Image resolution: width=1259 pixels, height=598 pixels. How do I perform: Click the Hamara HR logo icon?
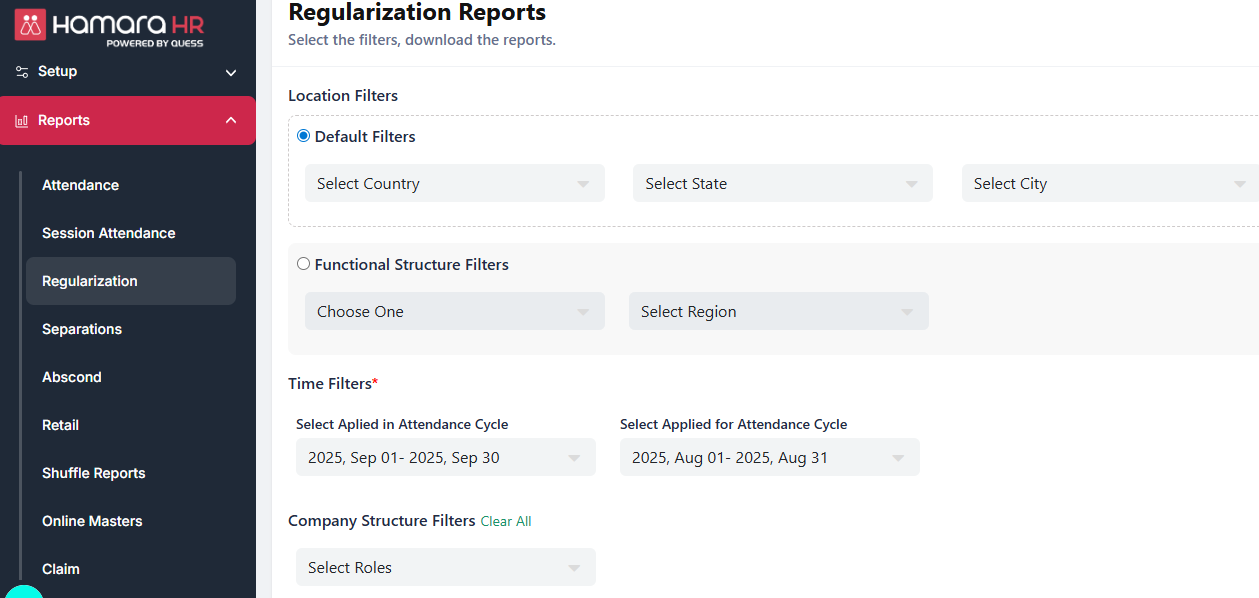[30, 24]
